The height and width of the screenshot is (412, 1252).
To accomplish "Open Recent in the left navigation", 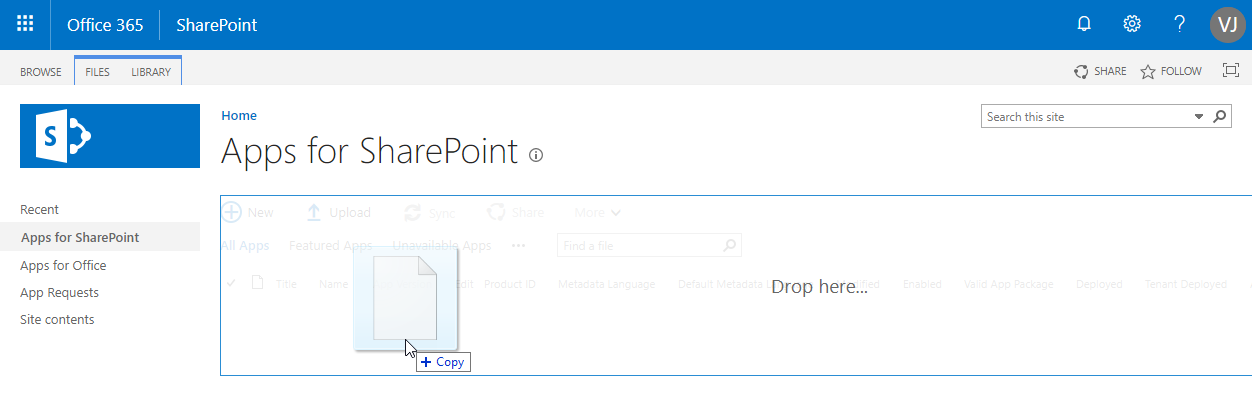I will (39, 209).
